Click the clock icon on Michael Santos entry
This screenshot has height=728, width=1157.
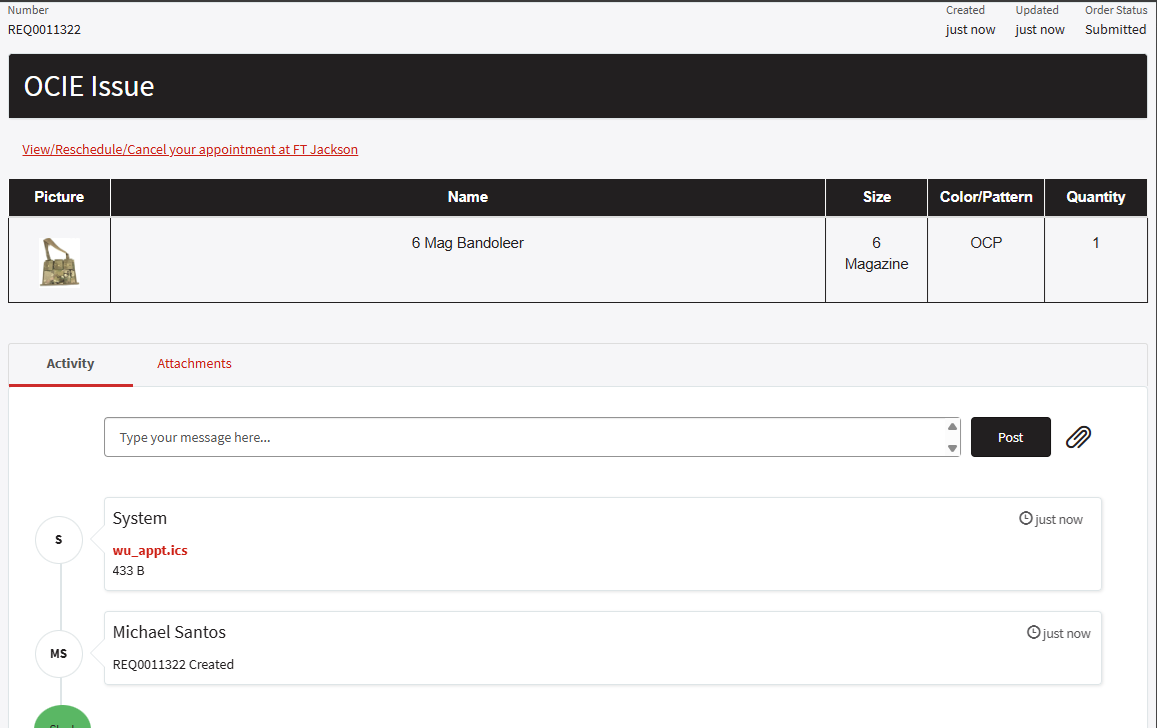pos(1033,633)
